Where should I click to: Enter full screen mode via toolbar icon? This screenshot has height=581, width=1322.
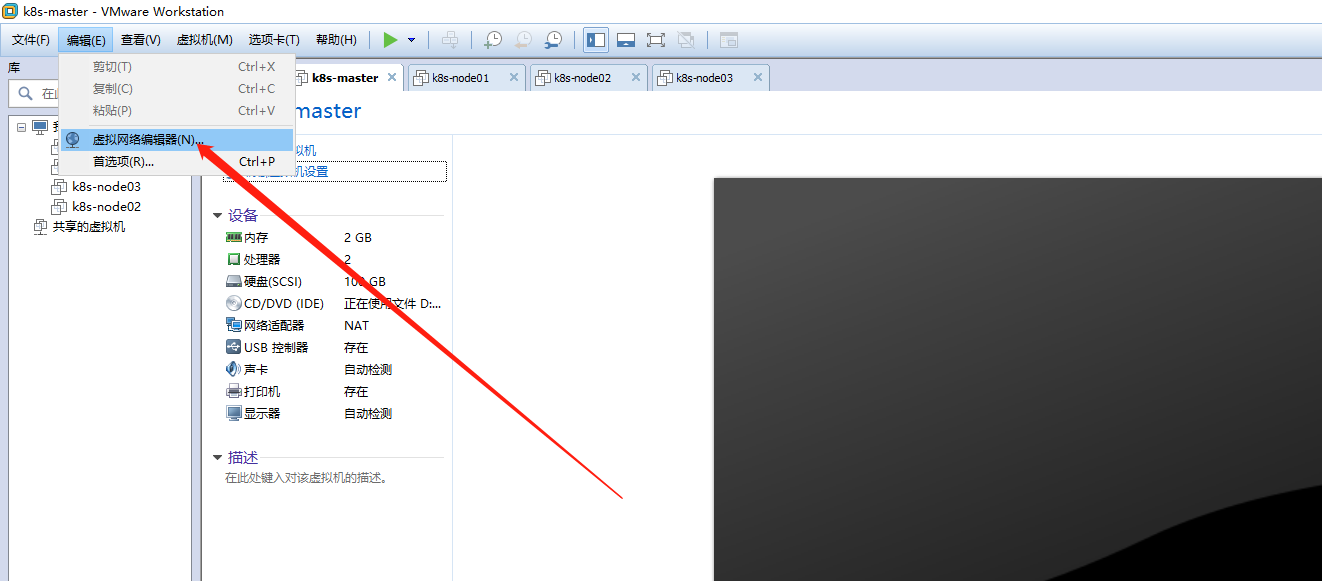pos(656,40)
